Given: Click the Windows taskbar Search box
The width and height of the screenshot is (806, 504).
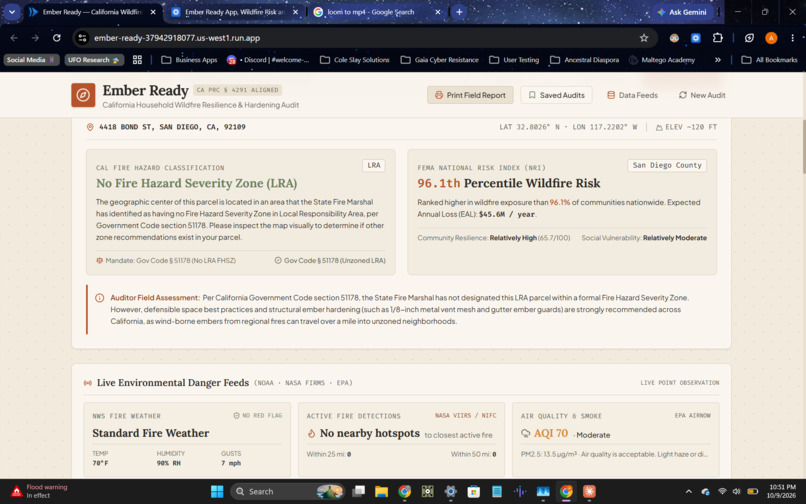Looking at the screenshot, I should click(287, 492).
